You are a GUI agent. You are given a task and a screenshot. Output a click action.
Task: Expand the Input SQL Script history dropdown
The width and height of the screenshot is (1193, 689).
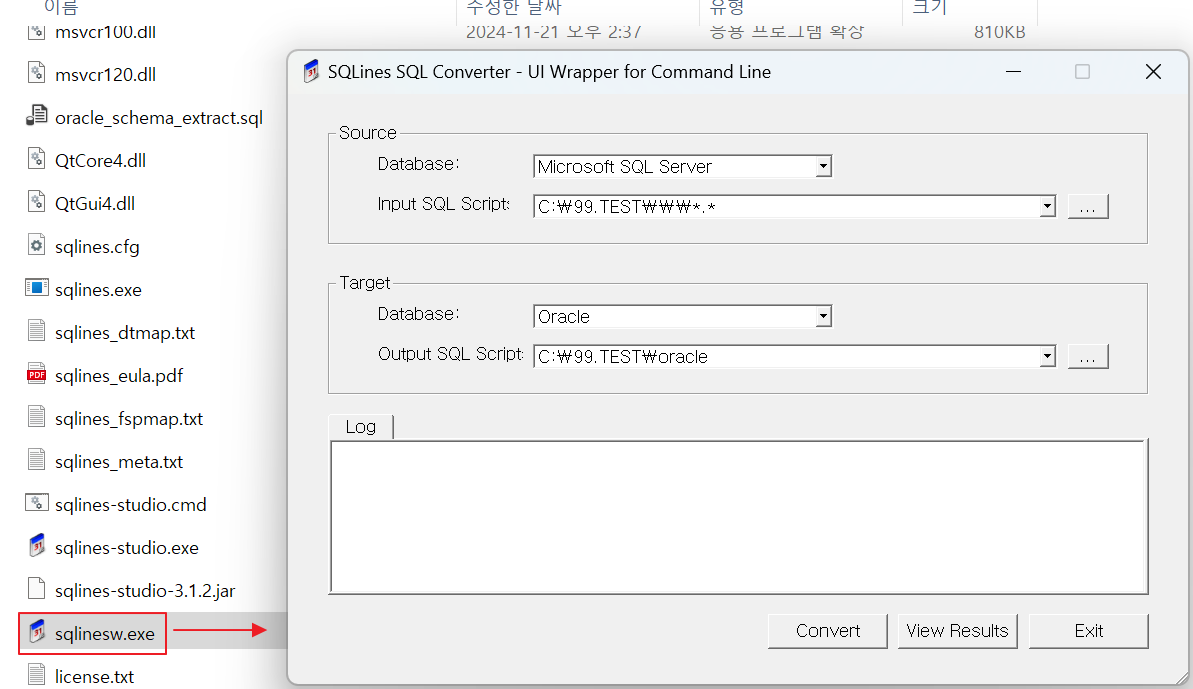pyautogui.click(x=1048, y=206)
